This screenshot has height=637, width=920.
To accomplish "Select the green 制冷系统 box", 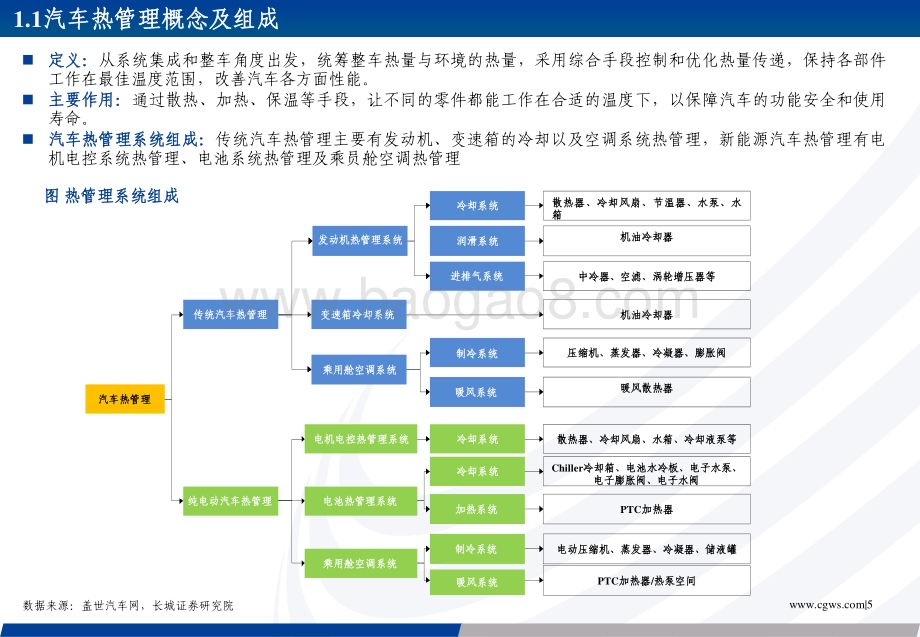I will pyautogui.click(x=477, y=549).
